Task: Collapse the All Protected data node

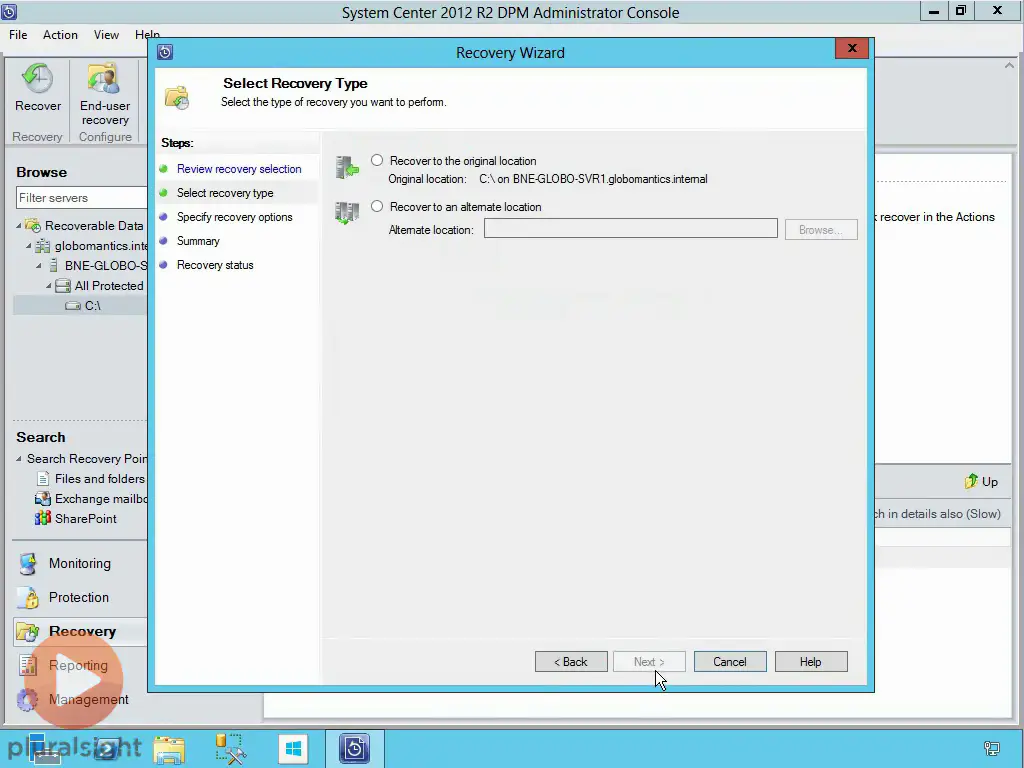Action: point(48,285)
